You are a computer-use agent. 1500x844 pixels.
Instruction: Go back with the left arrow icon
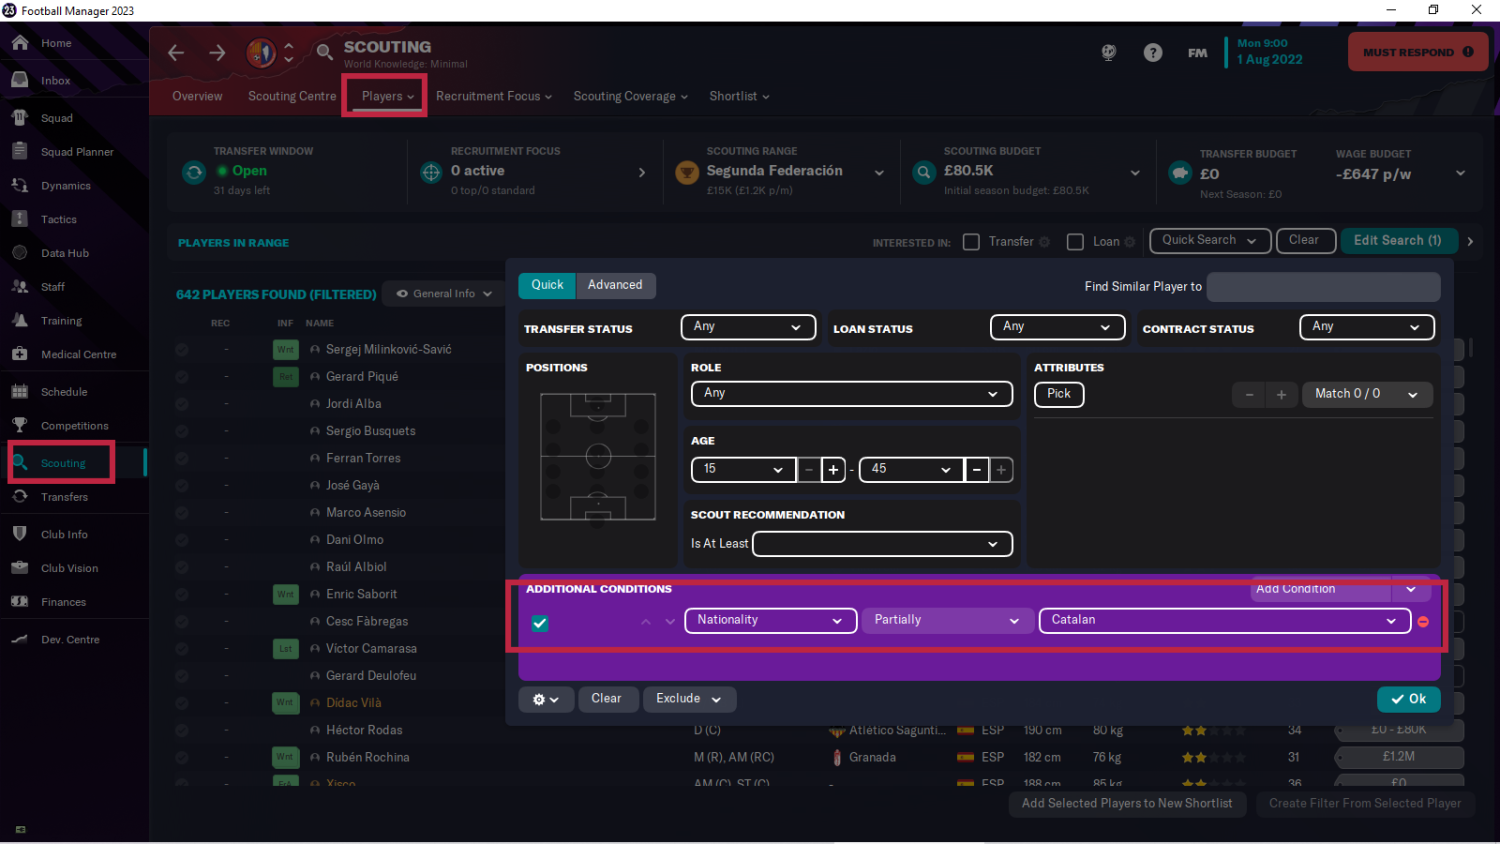176,53
